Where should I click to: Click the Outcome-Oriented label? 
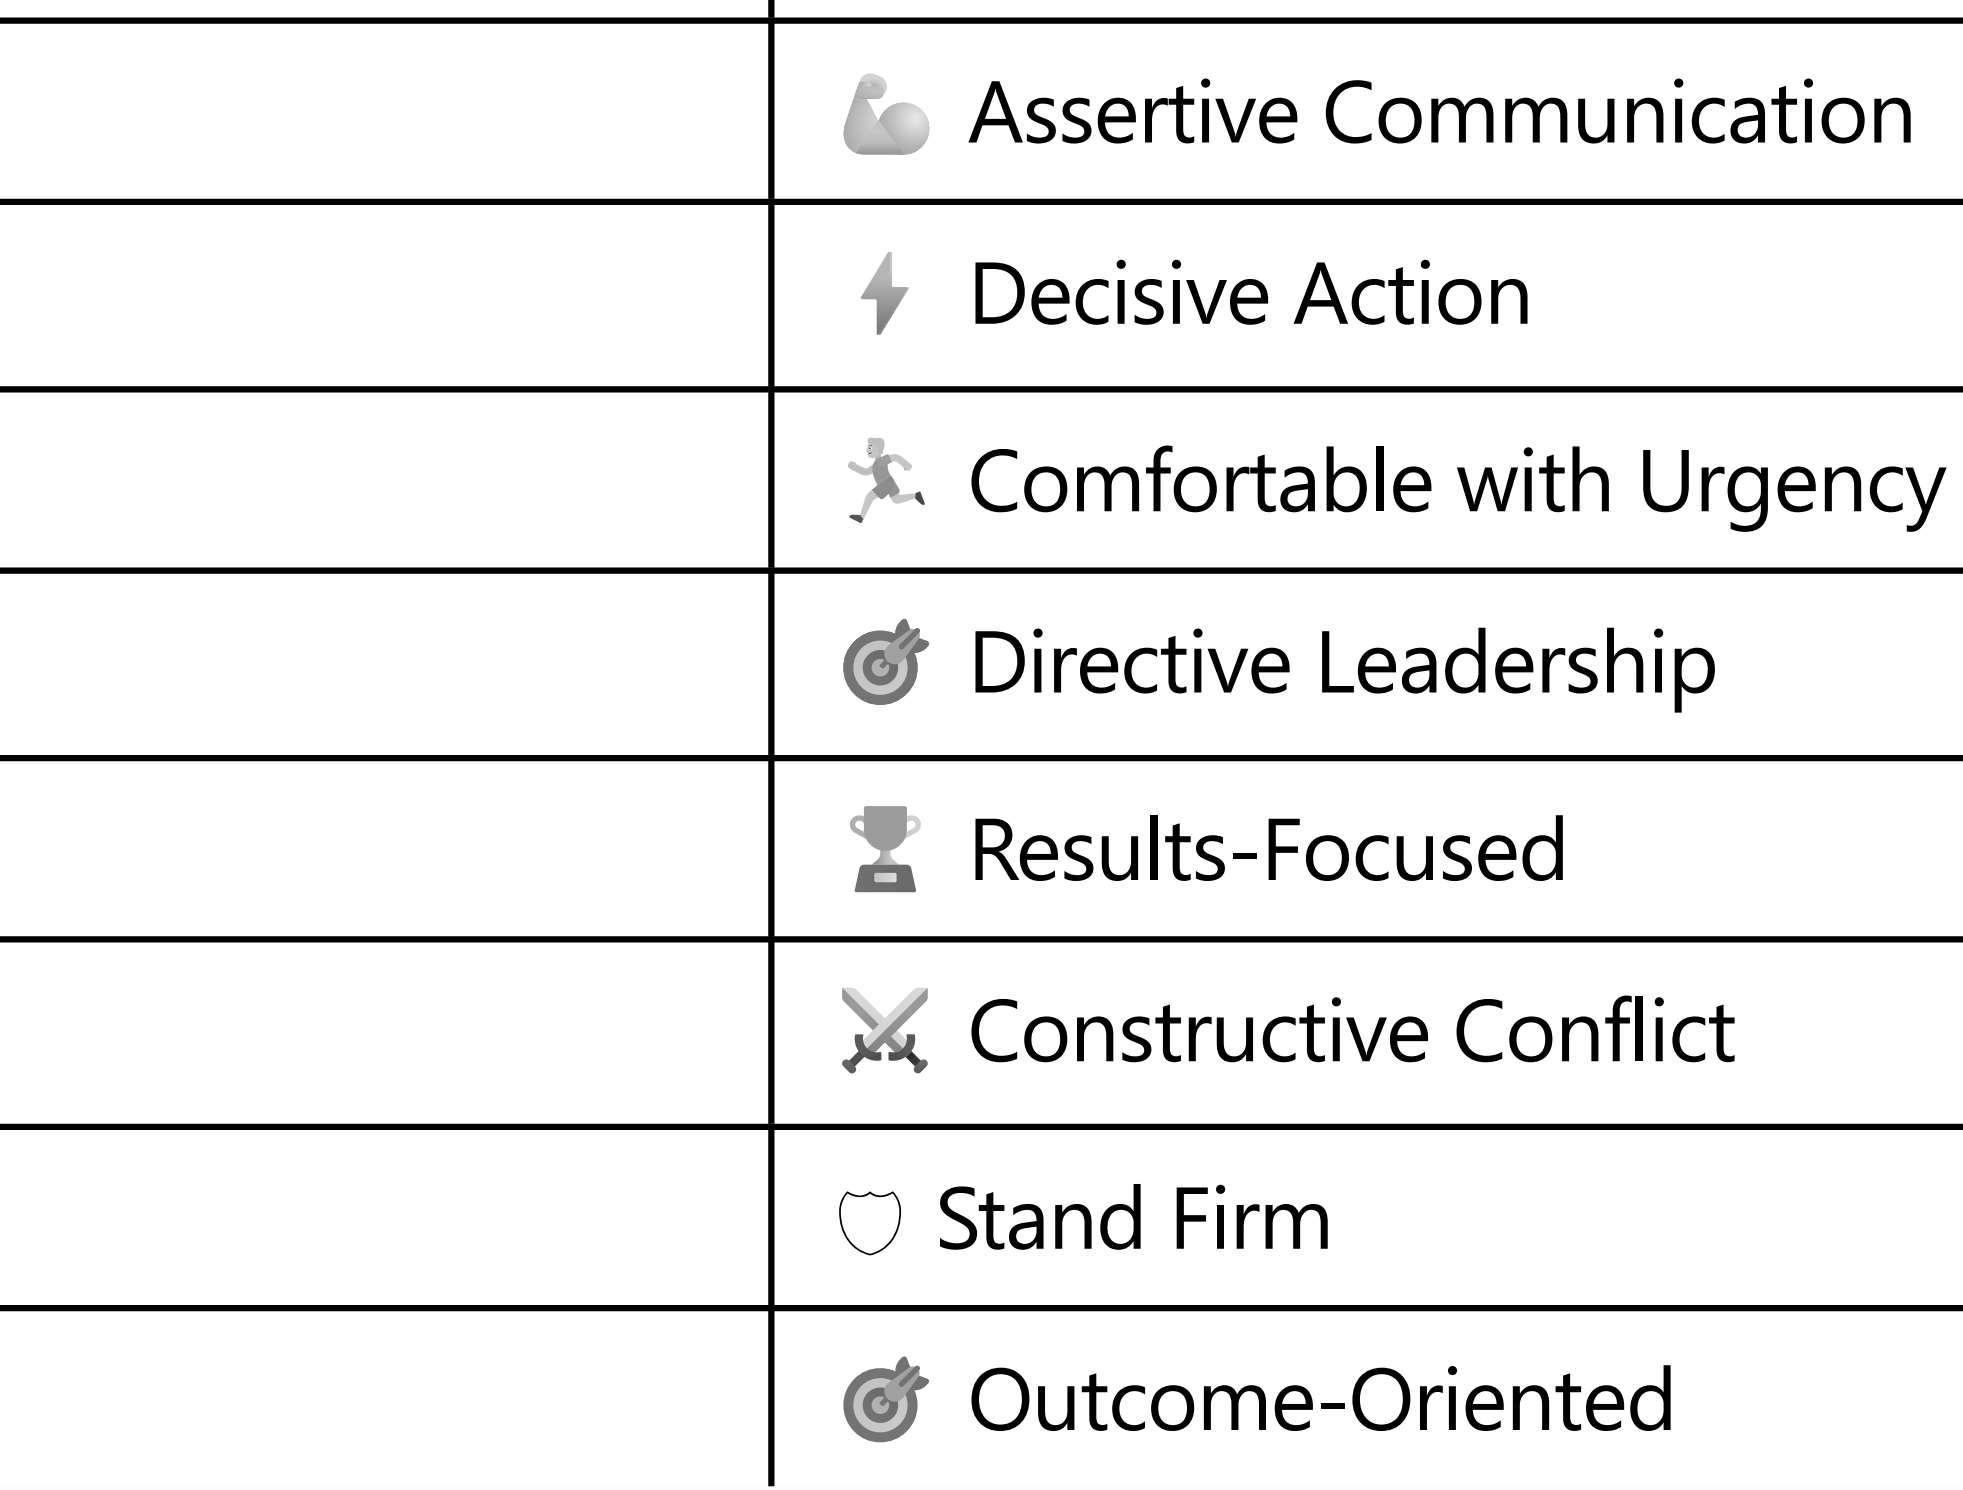click(1320, 1399)
